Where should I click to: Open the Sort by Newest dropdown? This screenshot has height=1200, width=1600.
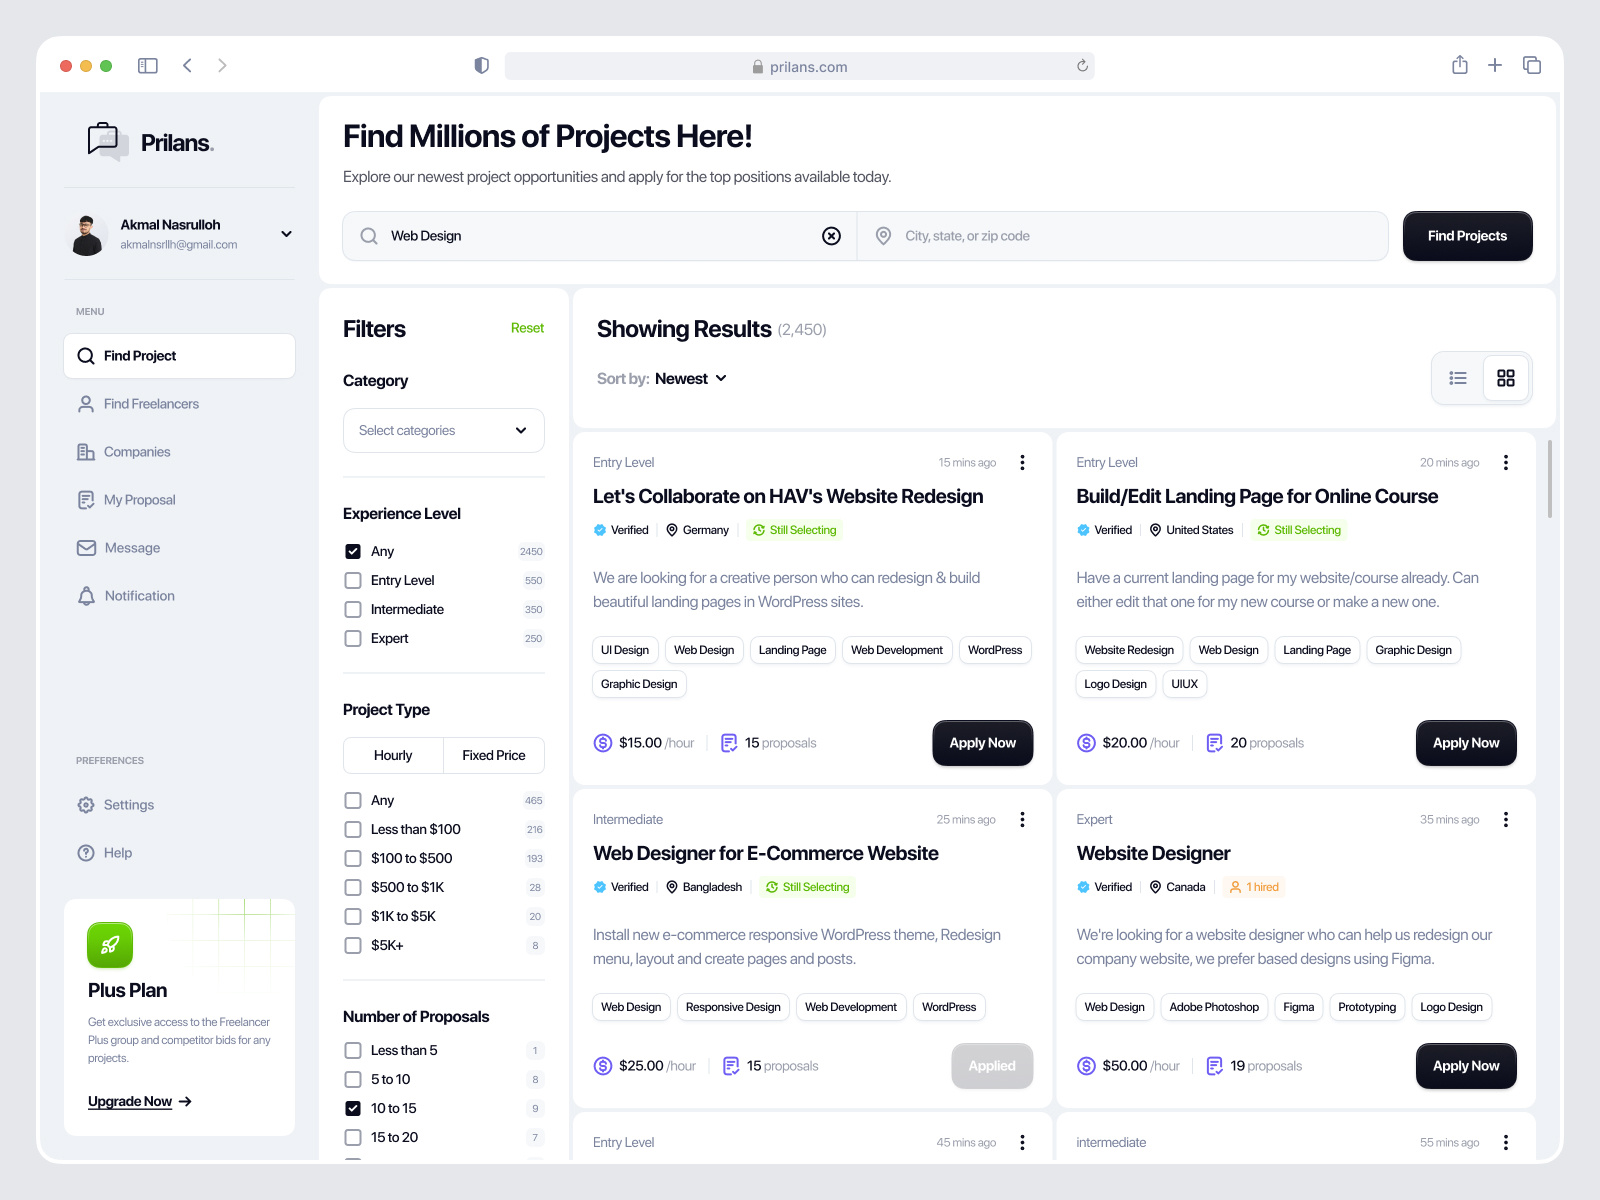pos(690,378)
